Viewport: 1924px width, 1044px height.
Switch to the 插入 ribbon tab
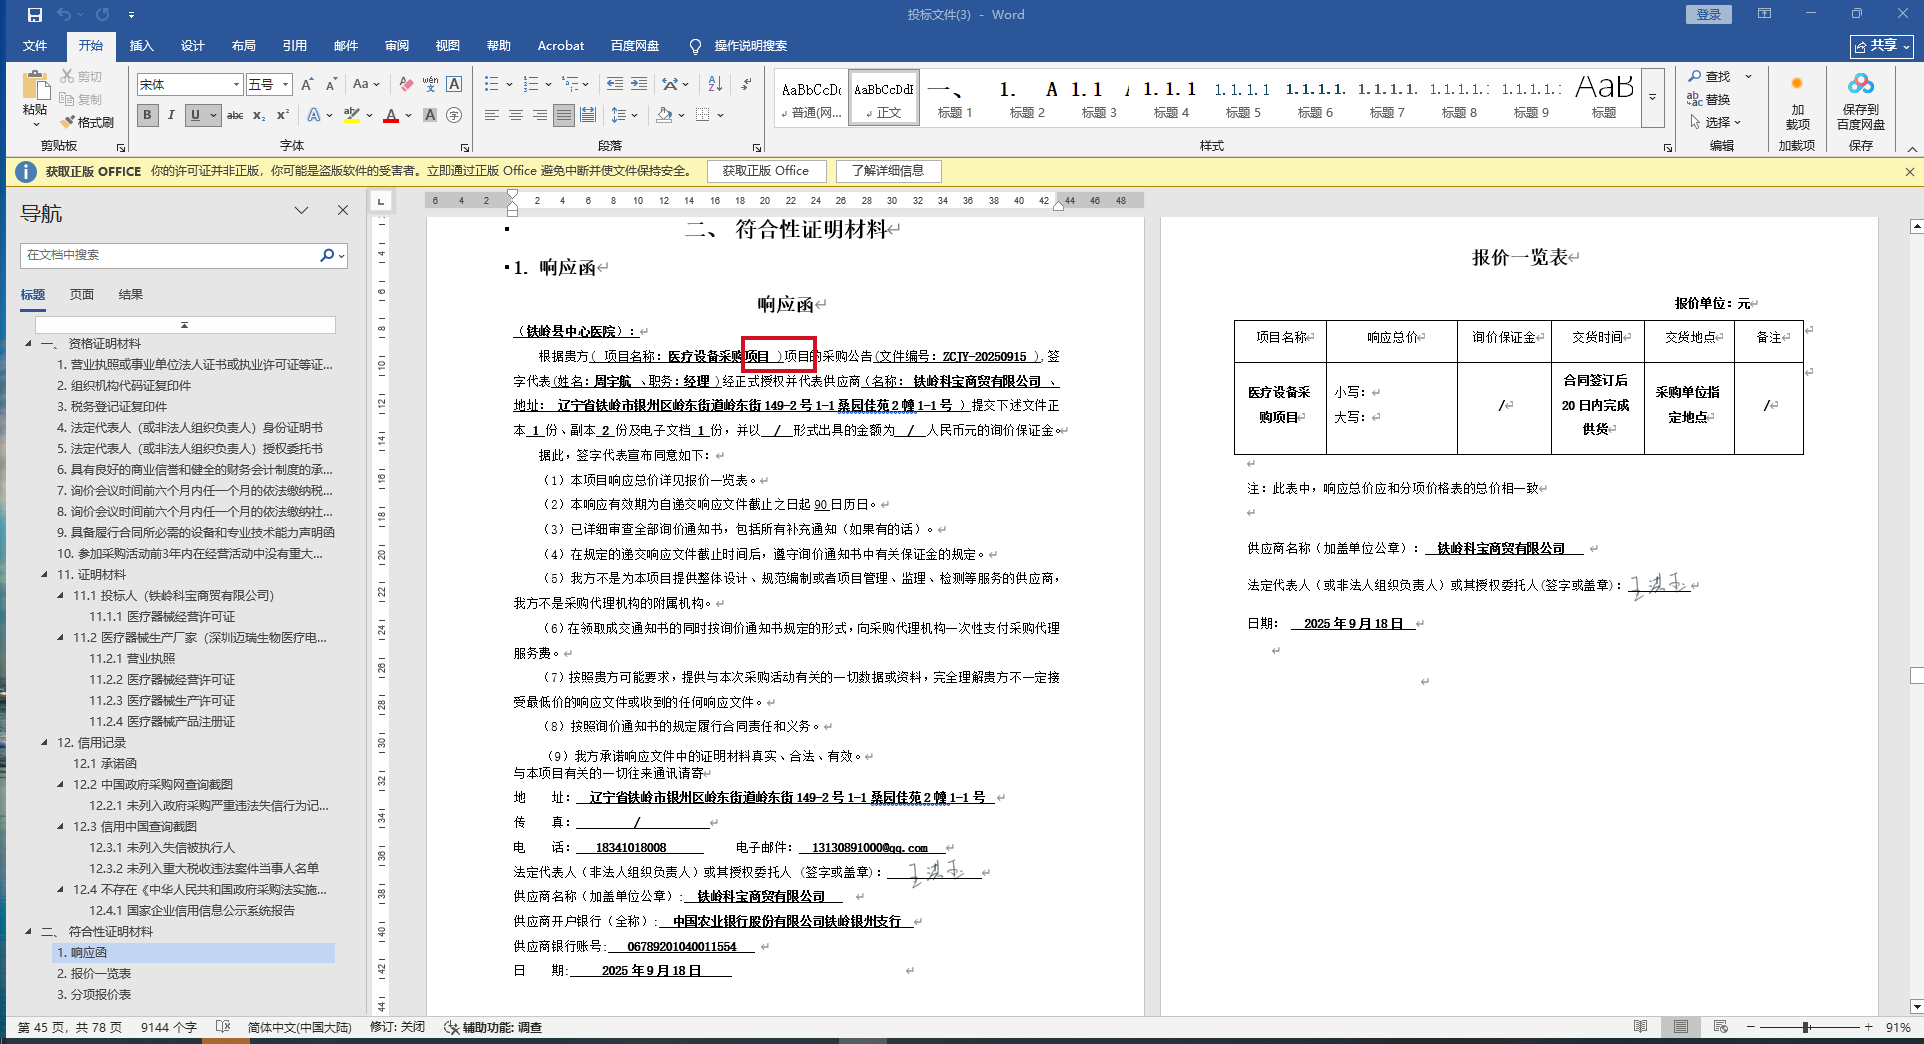click(x=141, y=46)
